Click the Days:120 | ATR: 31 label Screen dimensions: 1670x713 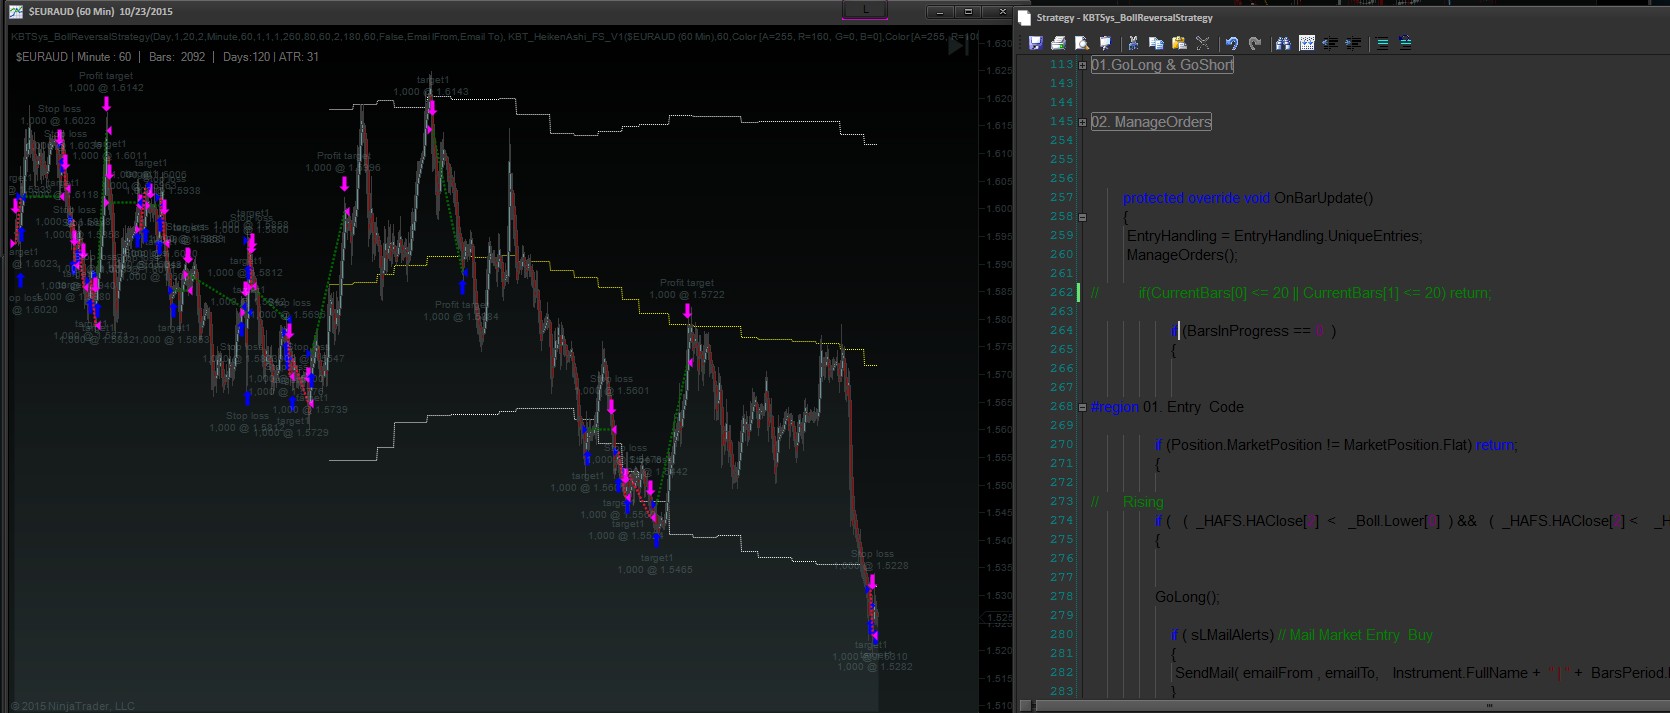tap(271, 57)
